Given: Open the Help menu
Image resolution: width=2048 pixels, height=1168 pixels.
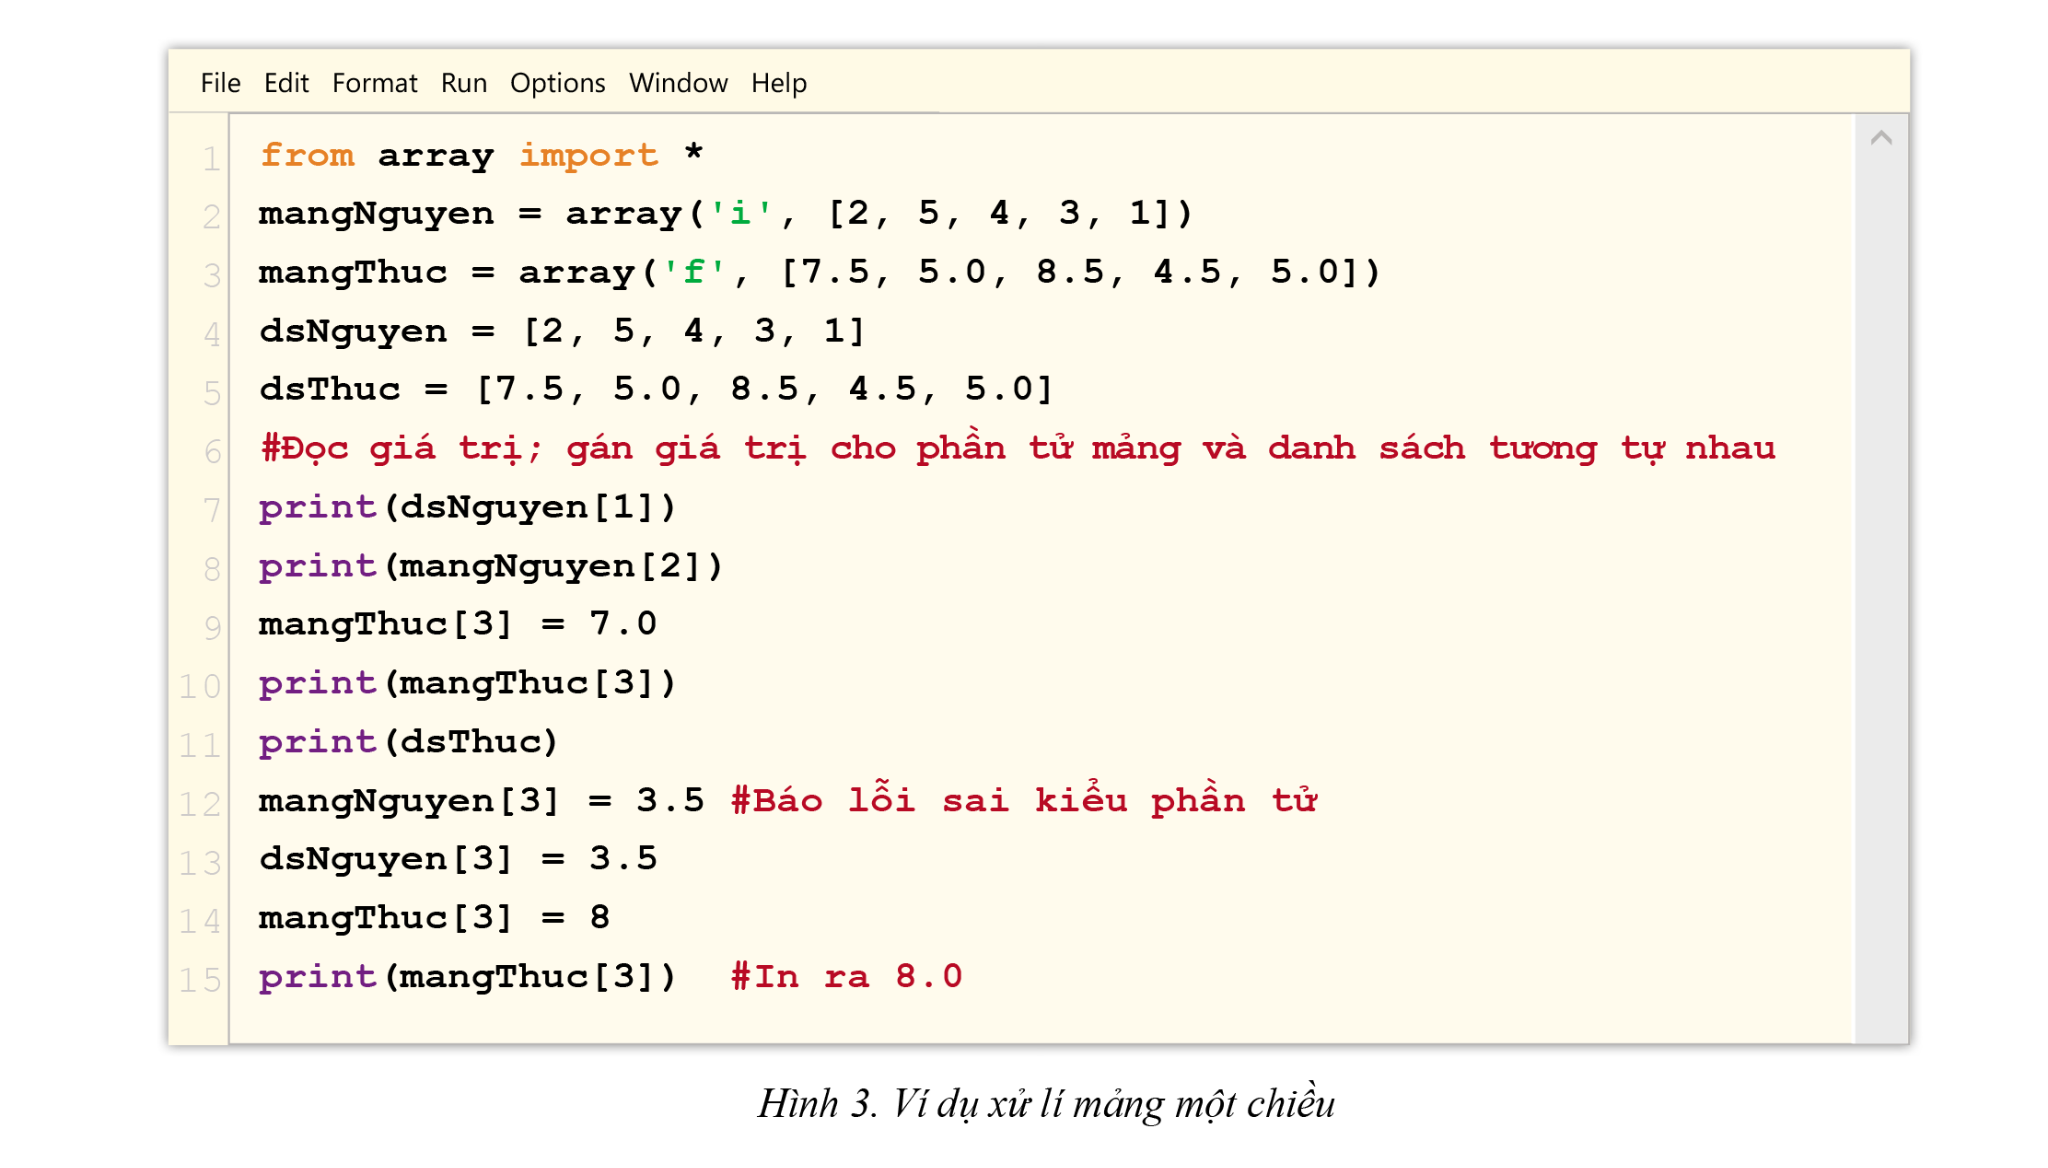Looking at the screenshot, I should [x=779, y=84].
